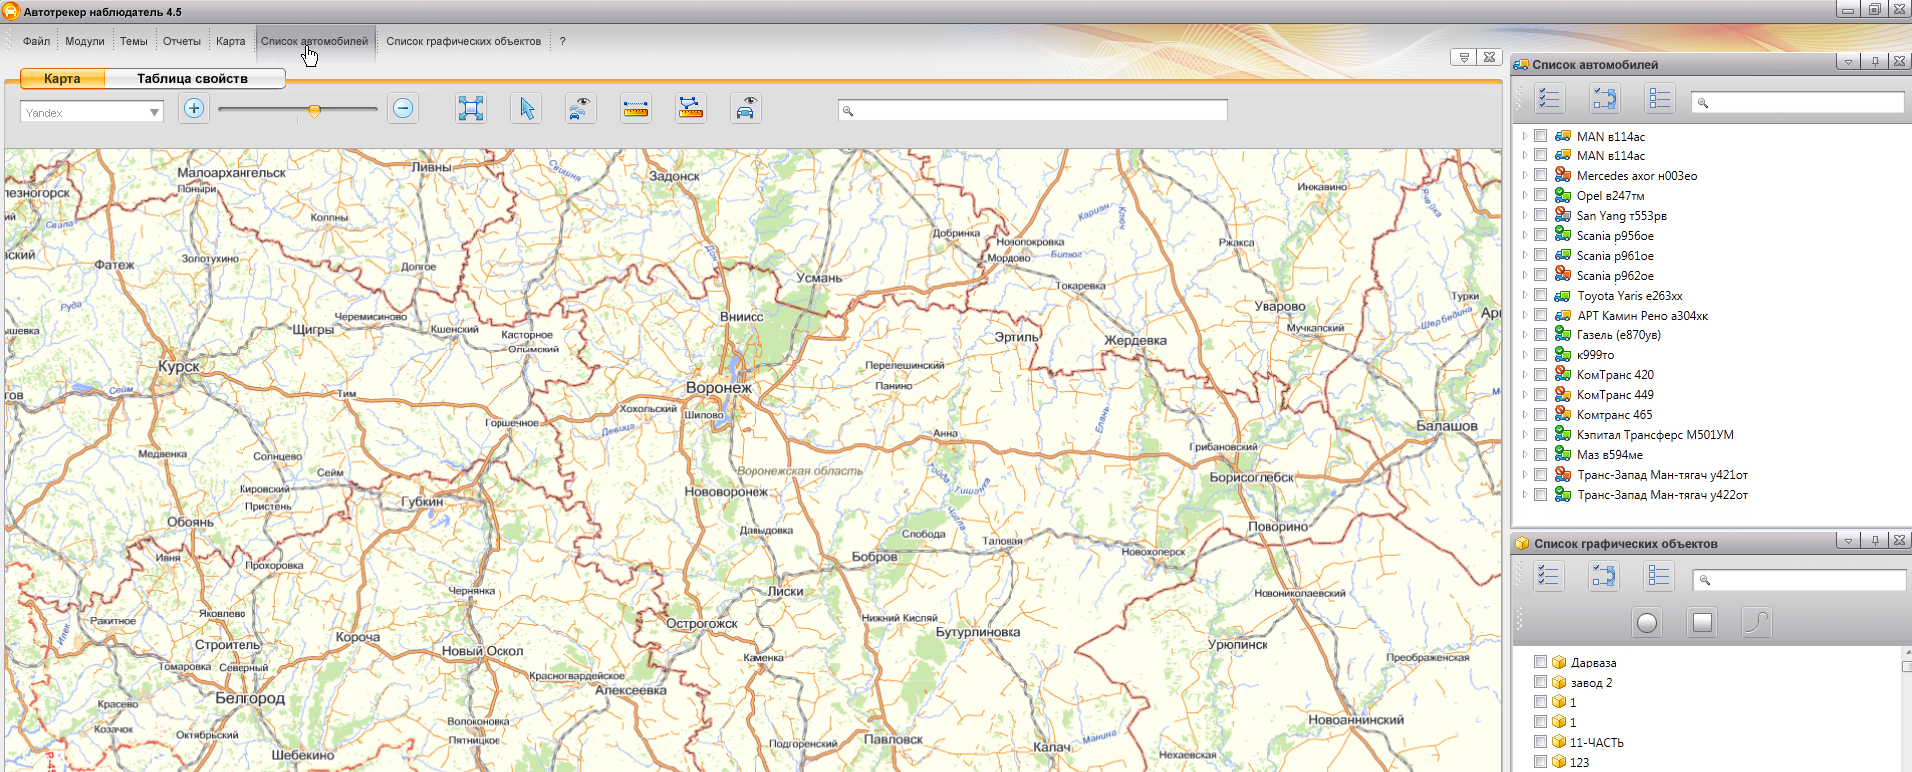Click the Дарваза object cube icon
The height and width of the screenshot is (772, 1912).
coord(1559,662)
